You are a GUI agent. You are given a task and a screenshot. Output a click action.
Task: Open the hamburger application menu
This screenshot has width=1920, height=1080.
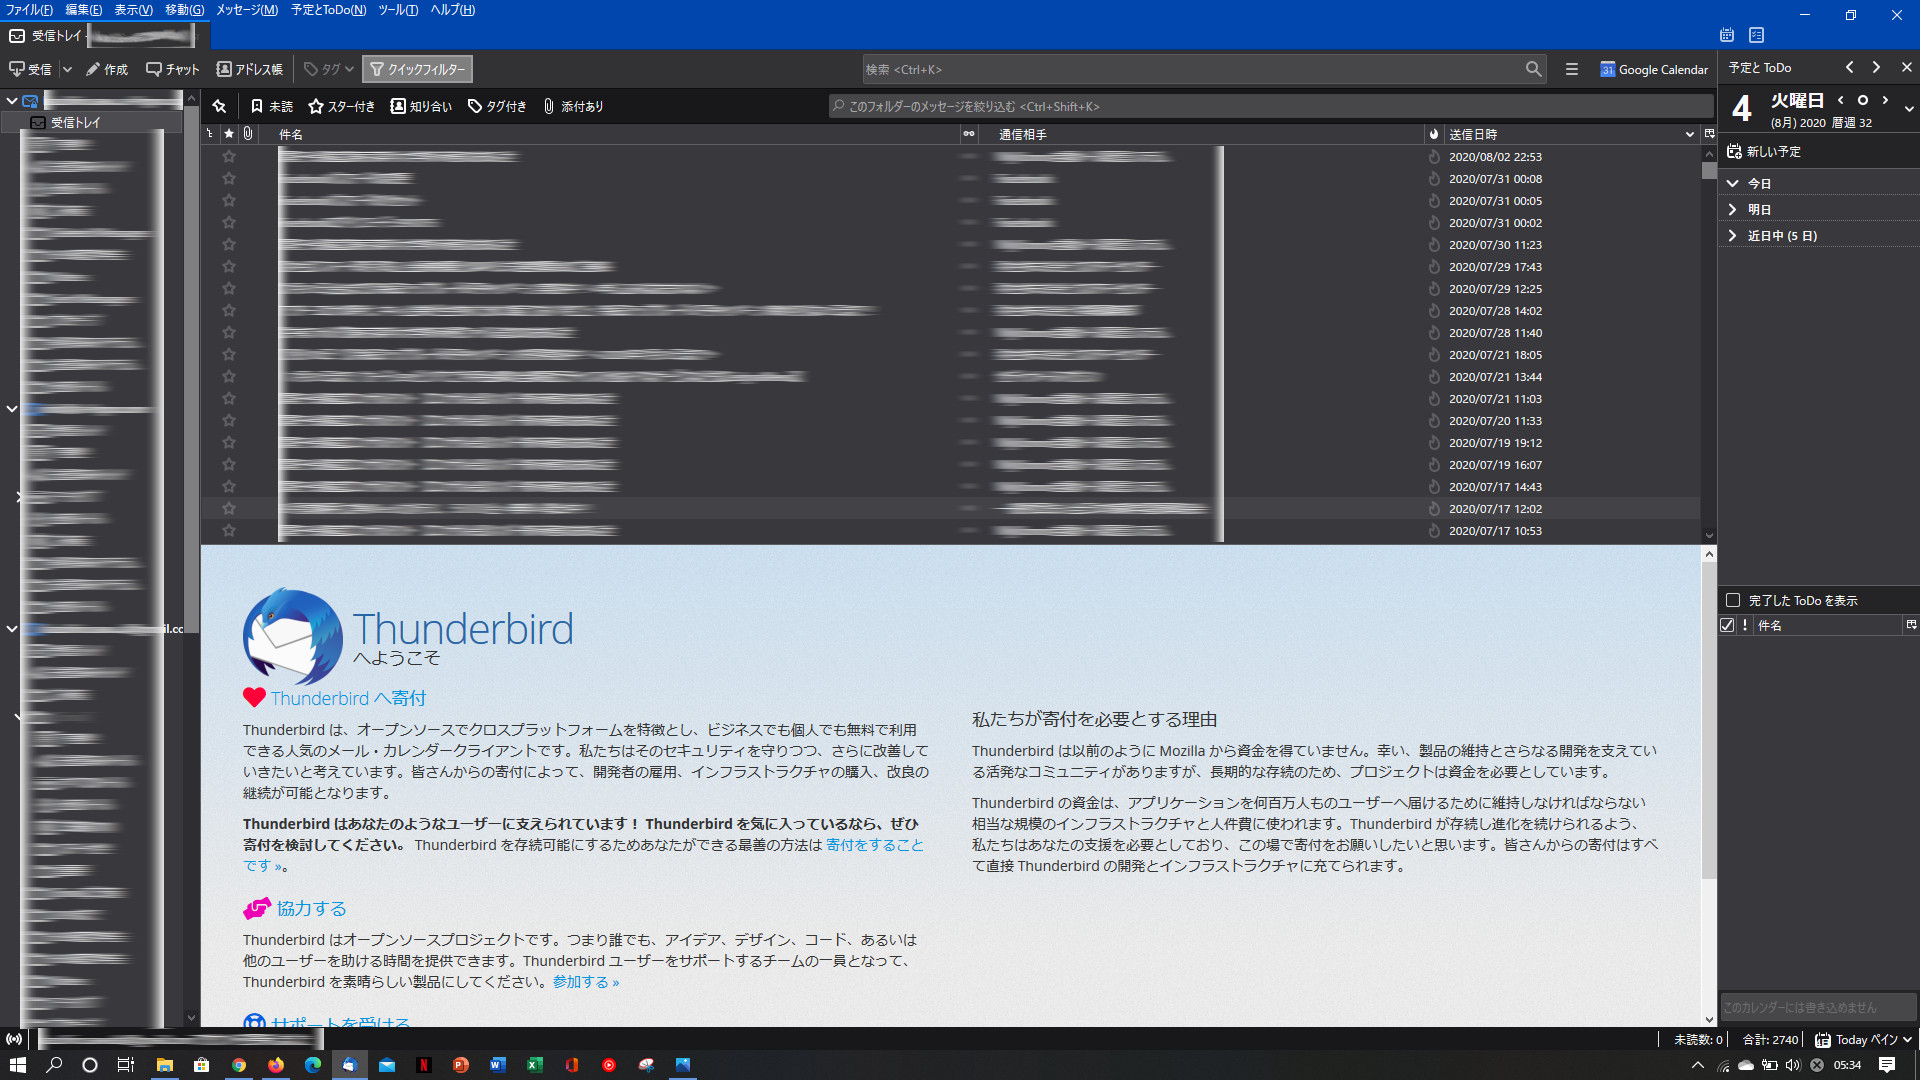(1572, 69)
